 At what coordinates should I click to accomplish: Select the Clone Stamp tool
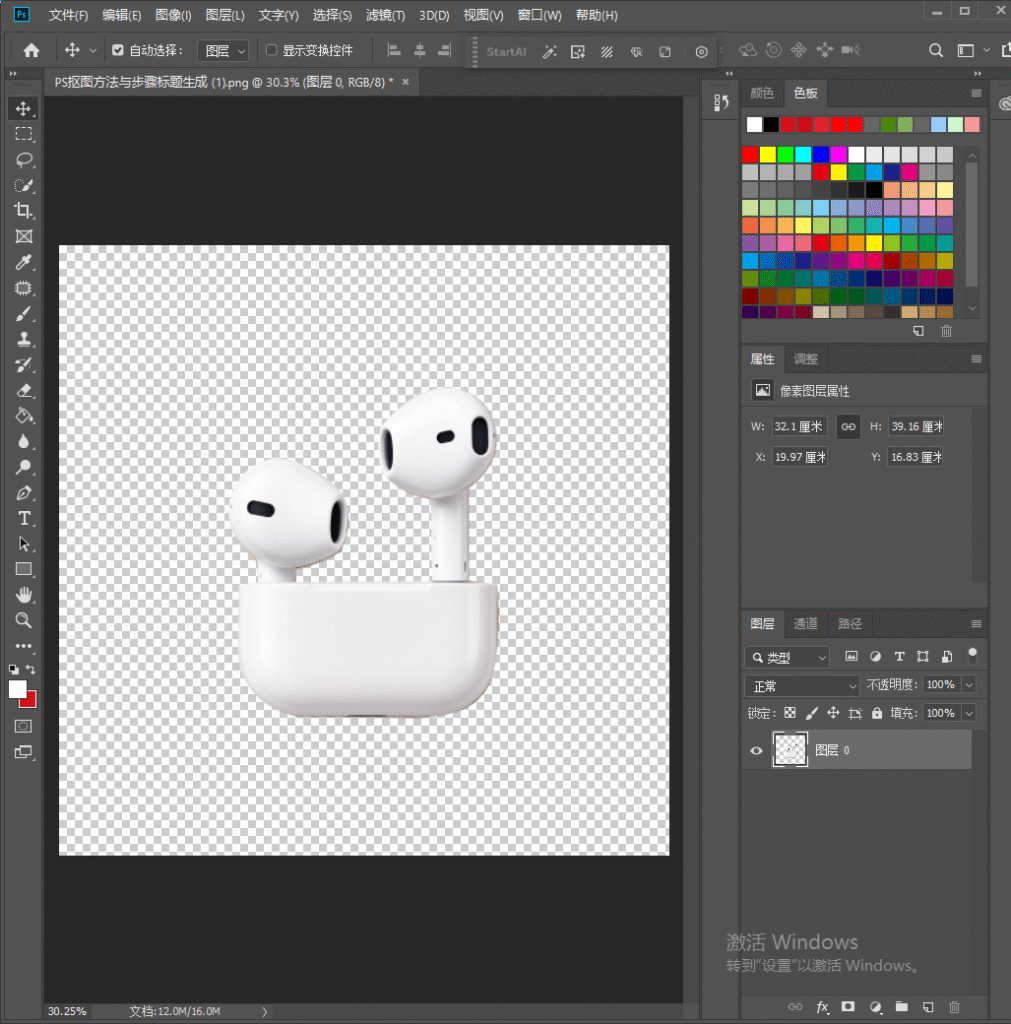click(24, 340)
